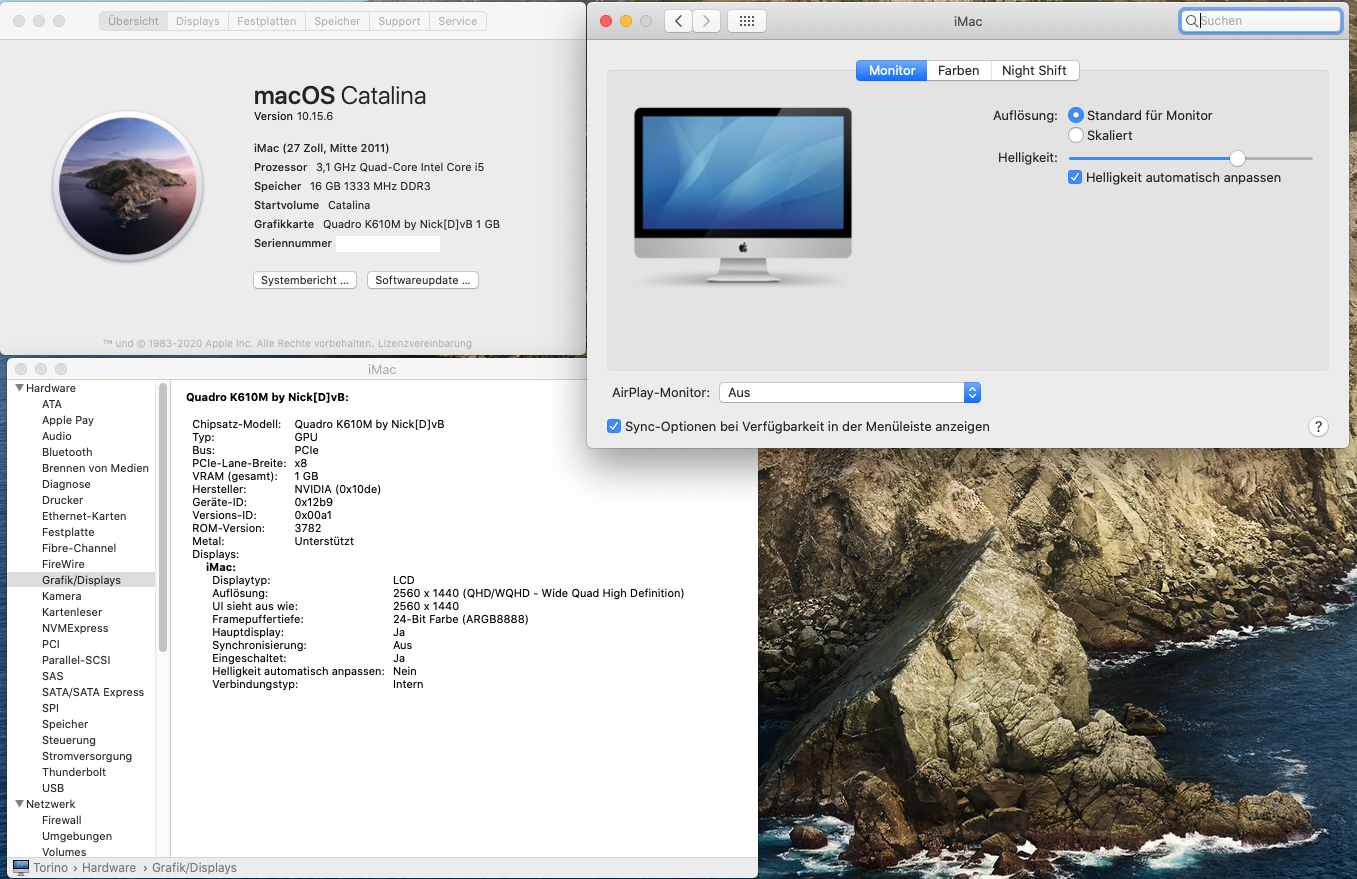Open the Speicher tab in About window

337,21
